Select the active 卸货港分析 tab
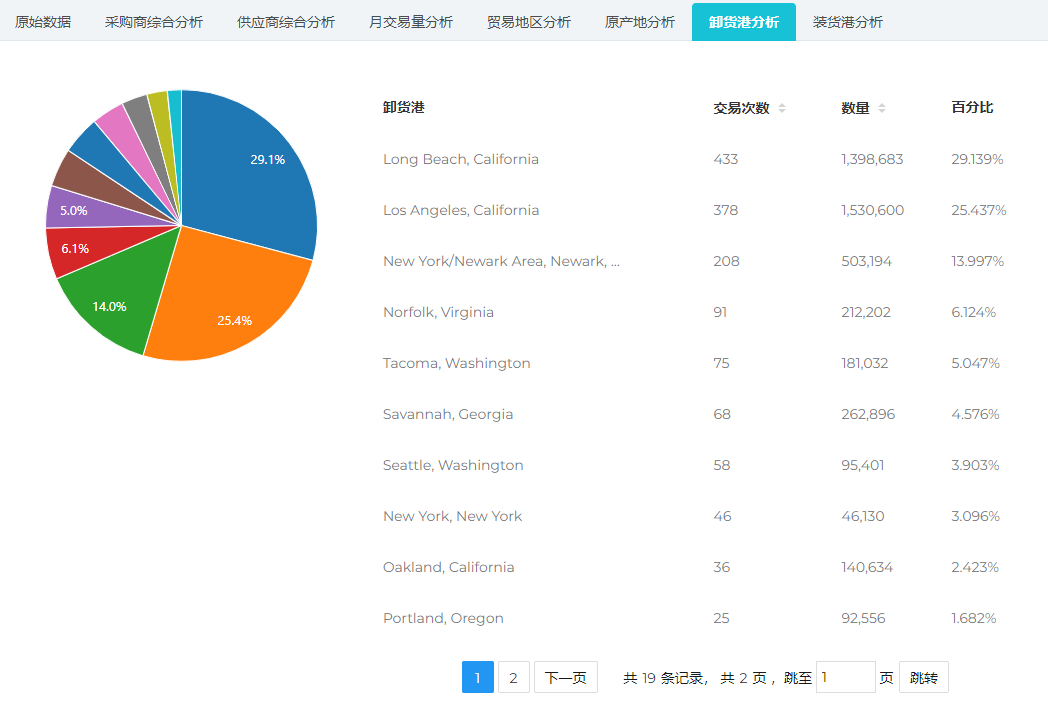The height and width of the screenshot is (715, 1048). pos(744,22)
